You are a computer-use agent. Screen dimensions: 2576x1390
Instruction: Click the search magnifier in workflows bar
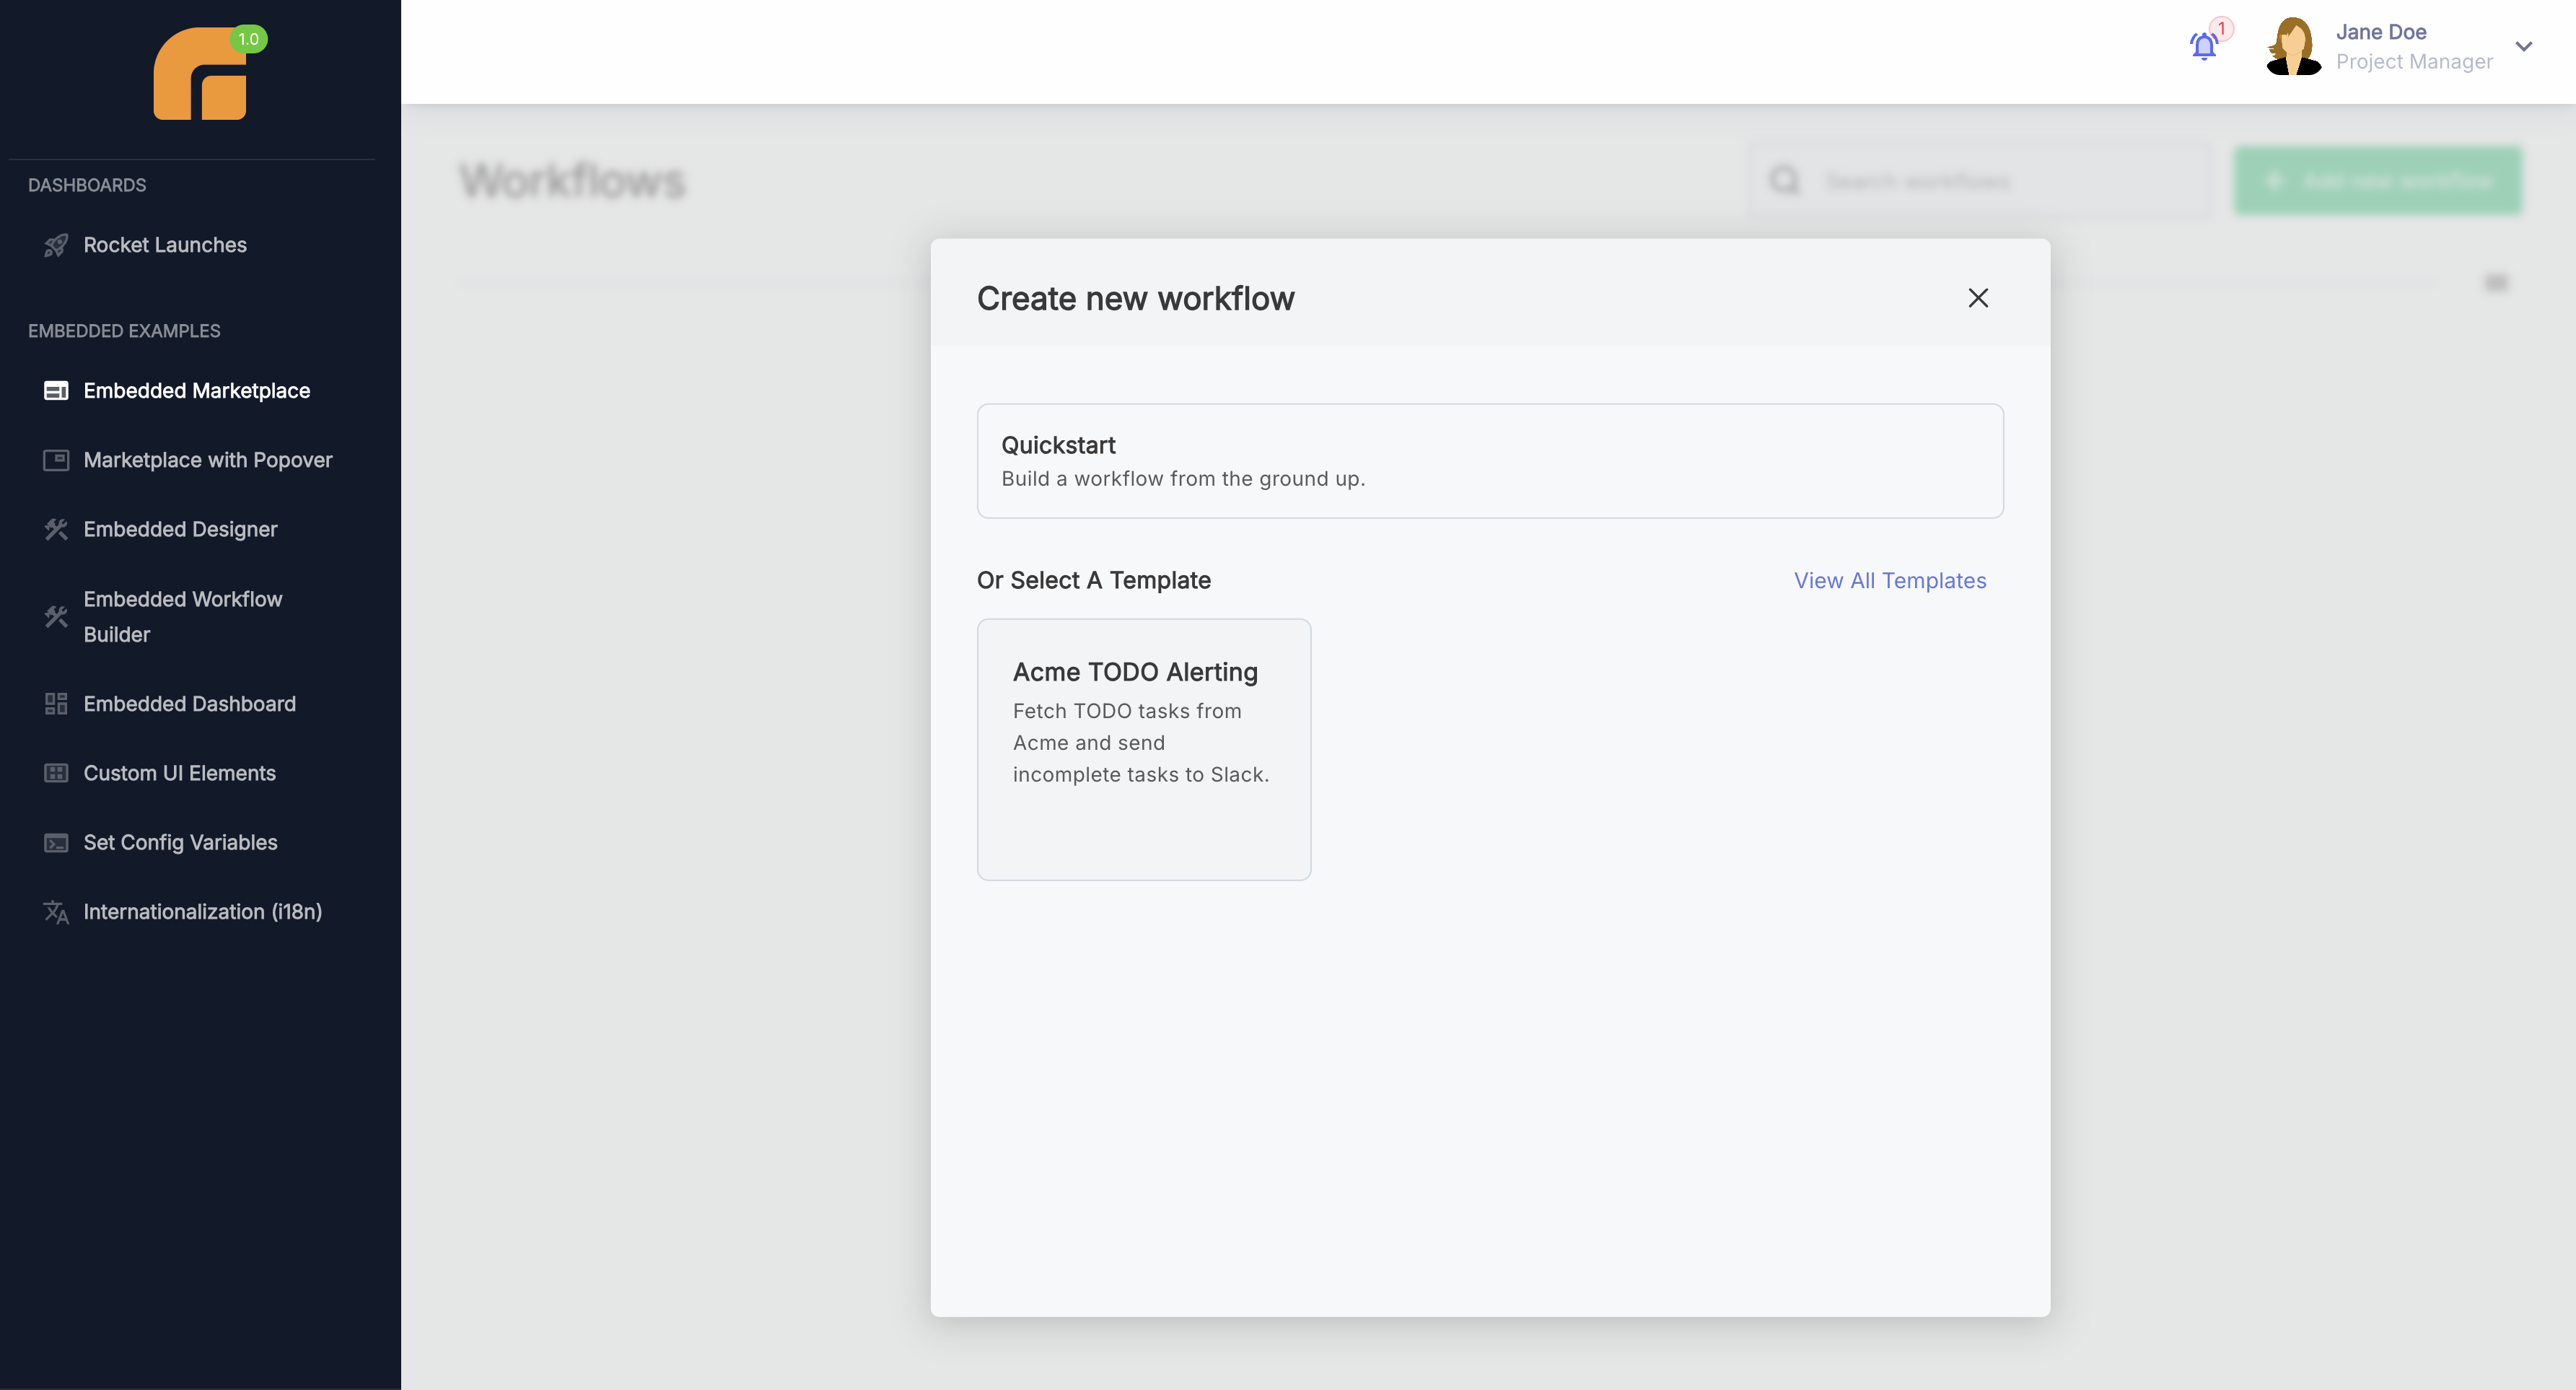coord(1784,180)
